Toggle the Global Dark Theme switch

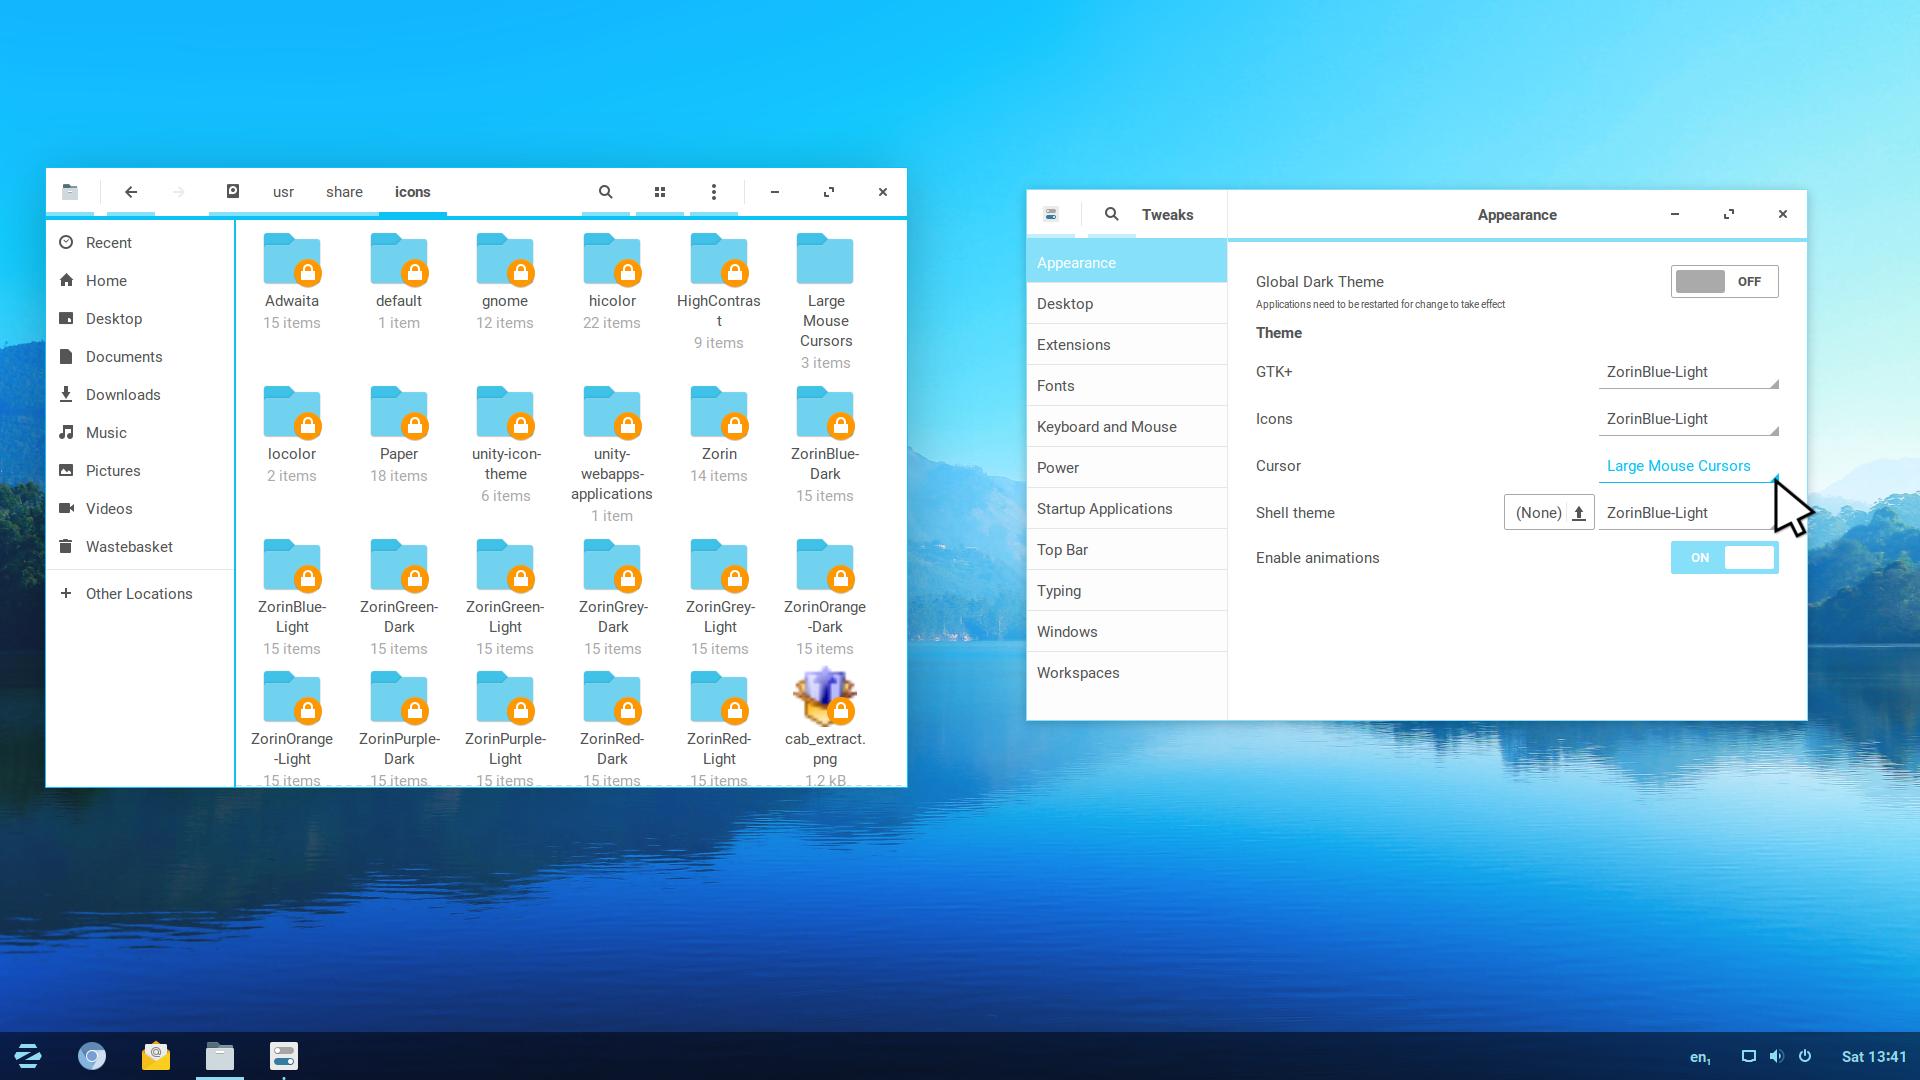[1724, 282]
